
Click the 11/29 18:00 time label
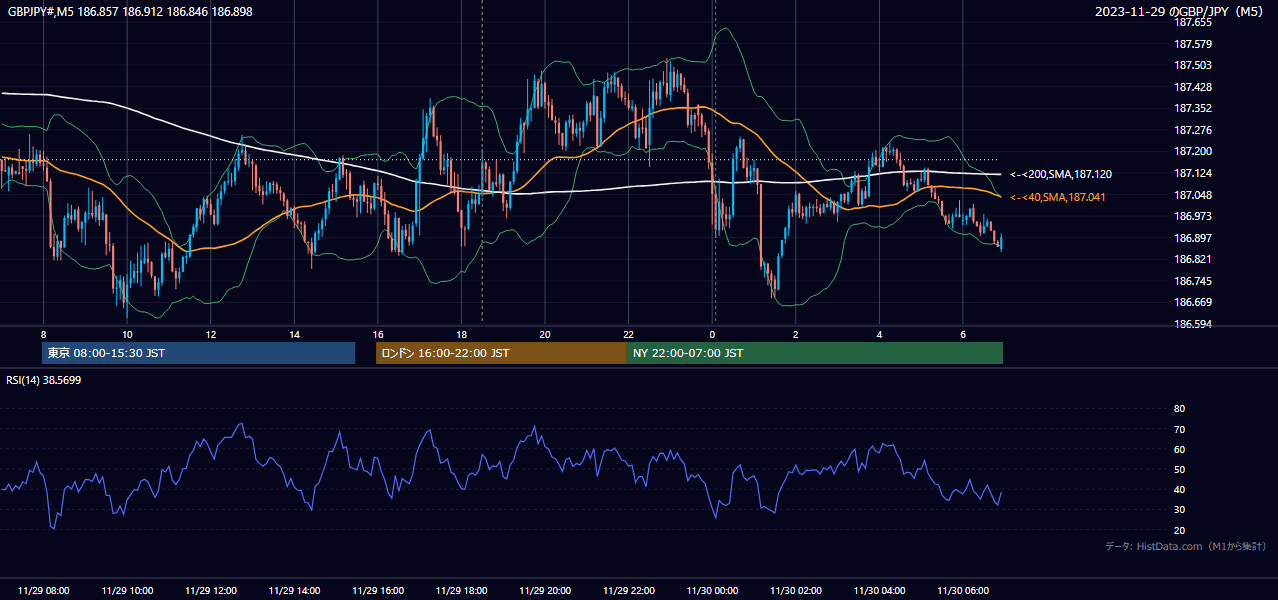pos(462,591)
